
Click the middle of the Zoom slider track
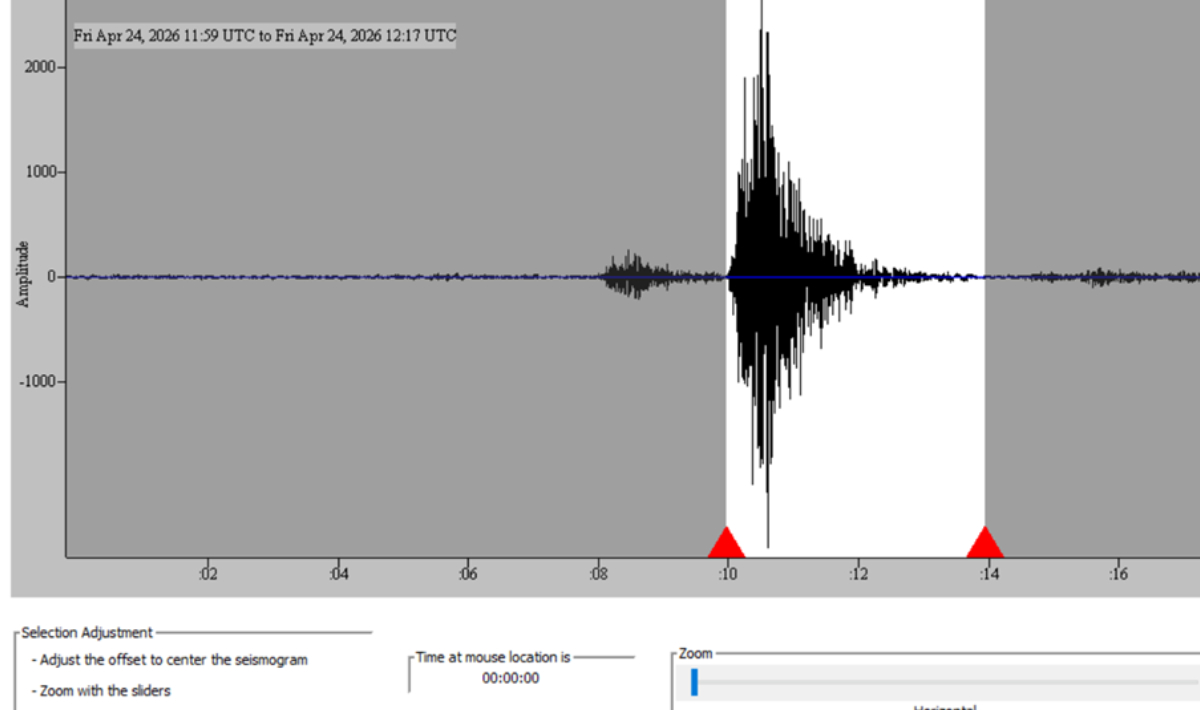940,682
